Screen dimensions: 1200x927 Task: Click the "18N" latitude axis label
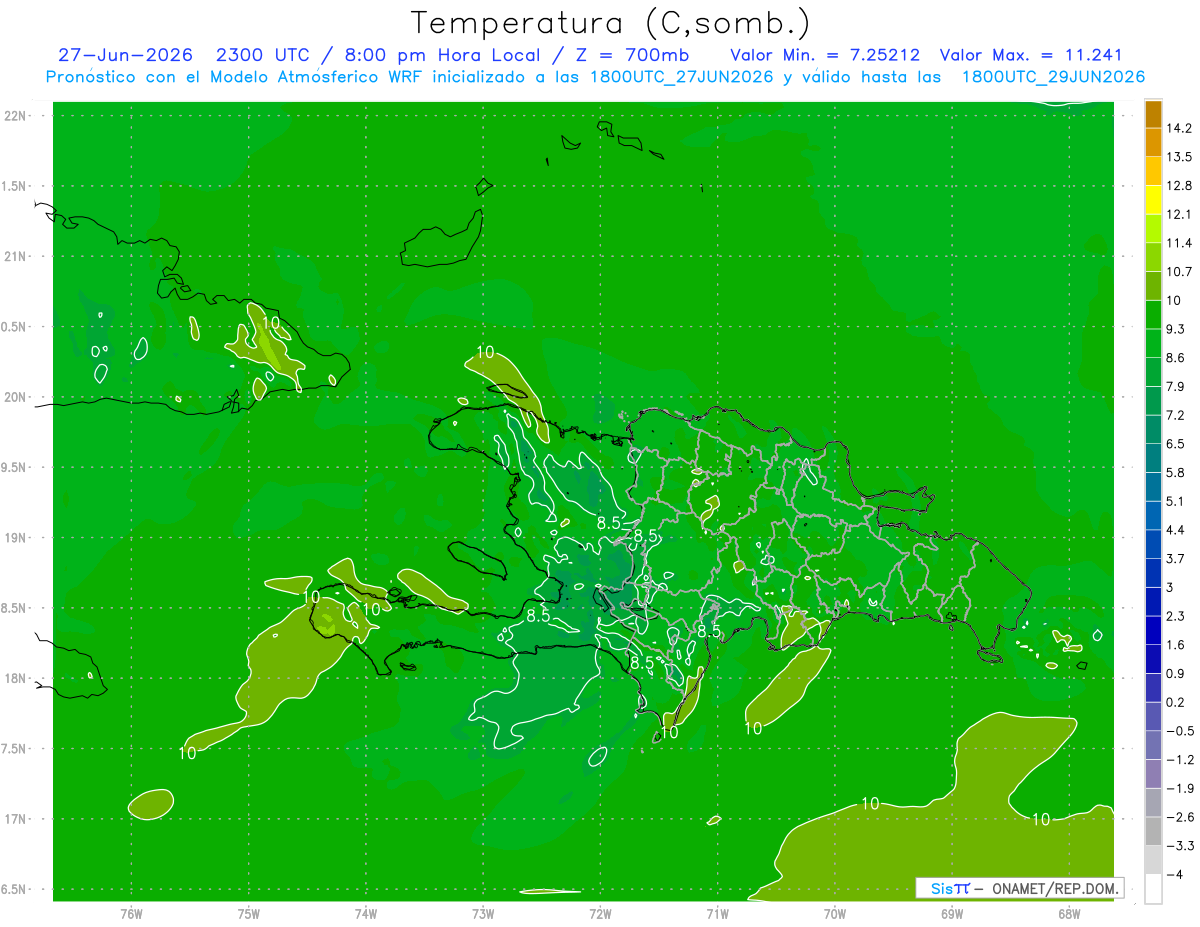click(x=16, y=678)
